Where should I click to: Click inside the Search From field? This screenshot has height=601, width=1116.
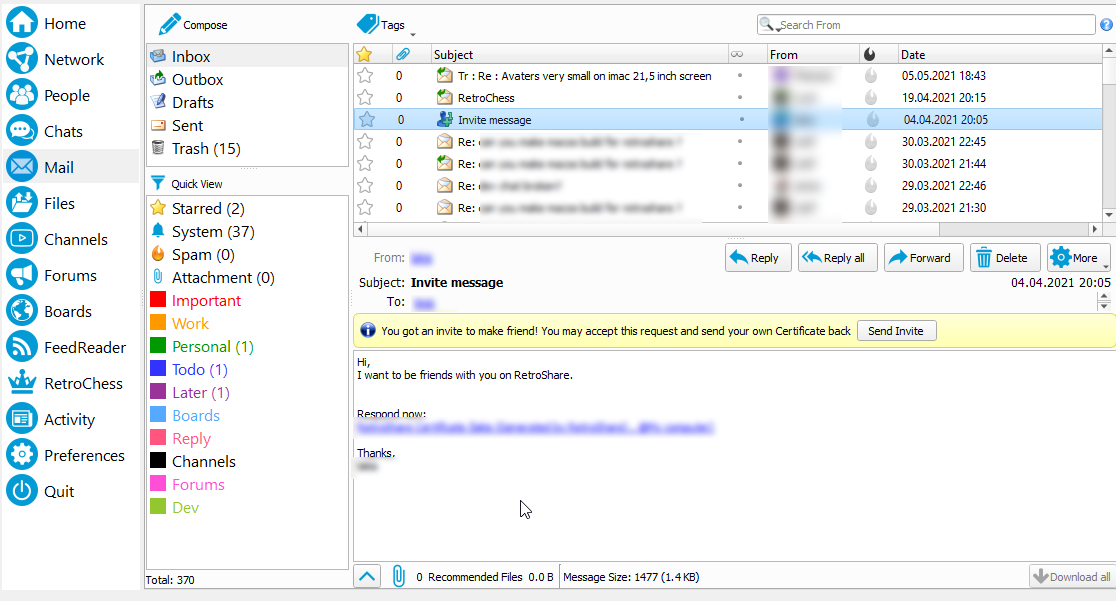[926, 23]
